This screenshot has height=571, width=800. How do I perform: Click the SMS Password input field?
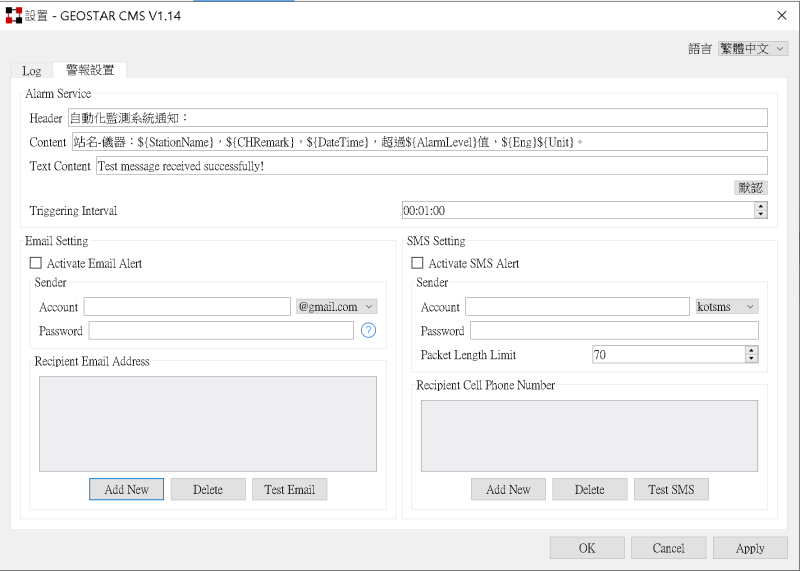tap(614, 331)
